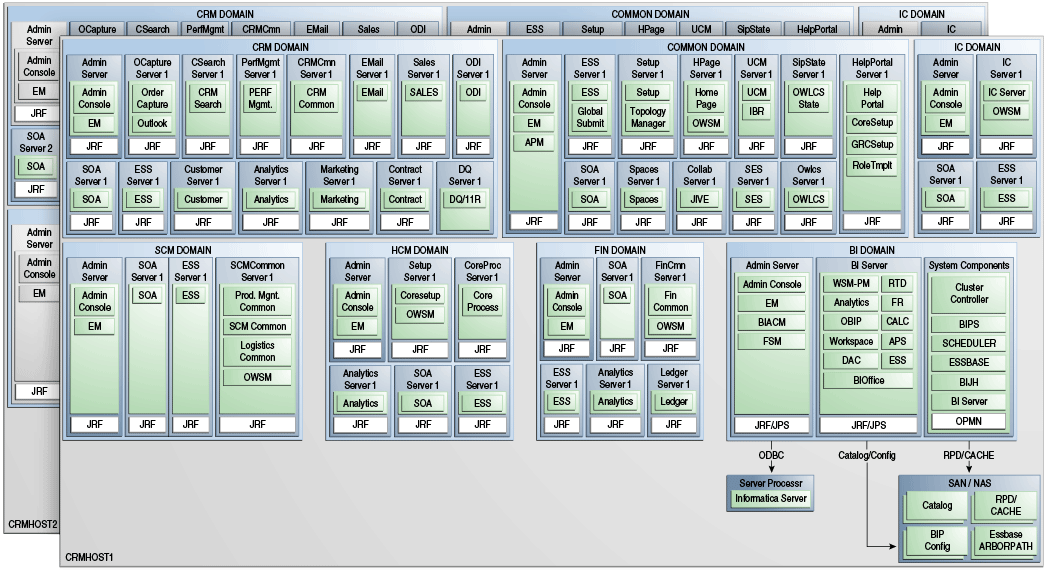
Task: Click the Ledger box in Ledger Server 1
Action: 674,402
